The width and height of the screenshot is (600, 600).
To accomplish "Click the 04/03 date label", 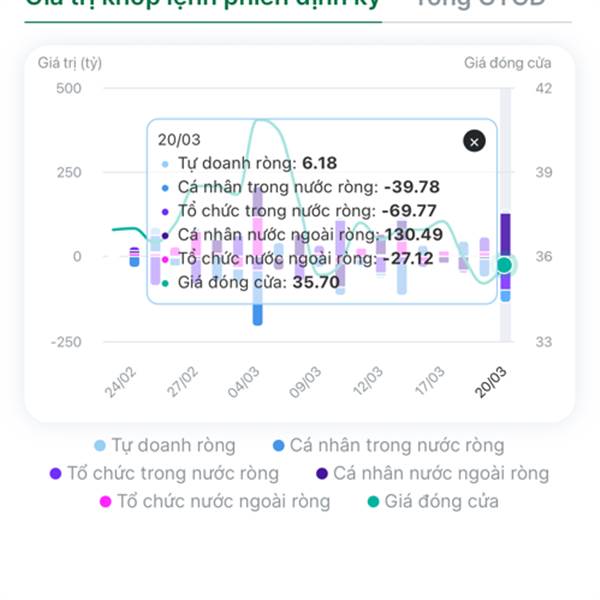I will point(244,382).
